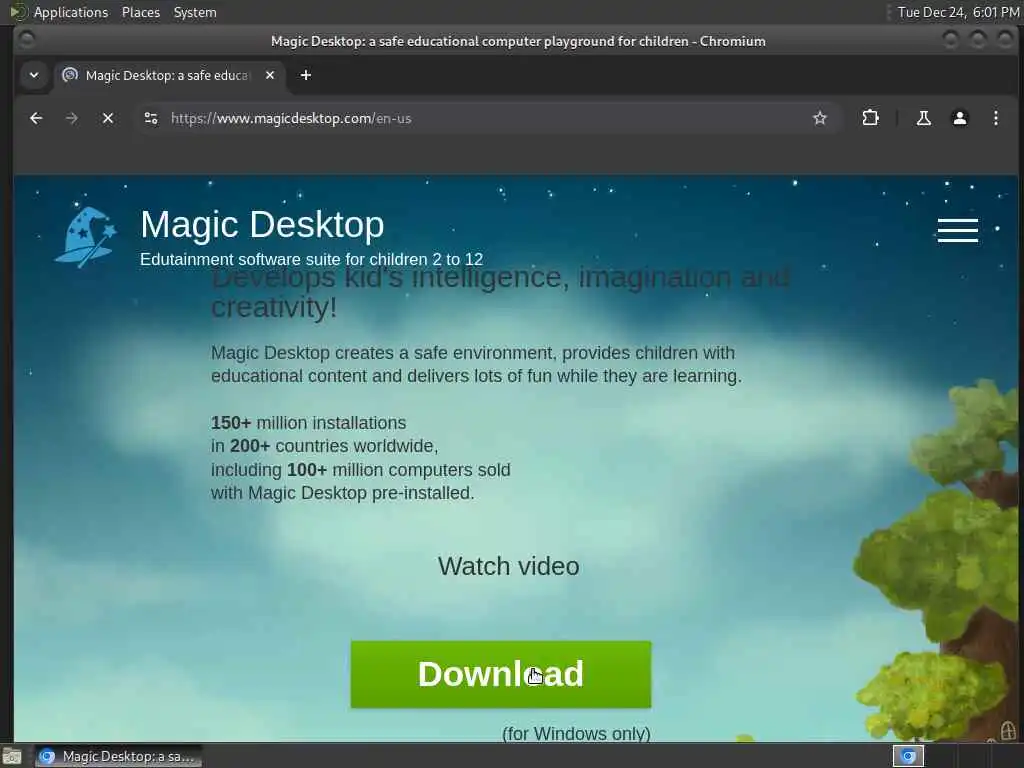Screen dimensions: 1024x768
Task: Close the Magic Desktop tab
Action: pos(270,75)
